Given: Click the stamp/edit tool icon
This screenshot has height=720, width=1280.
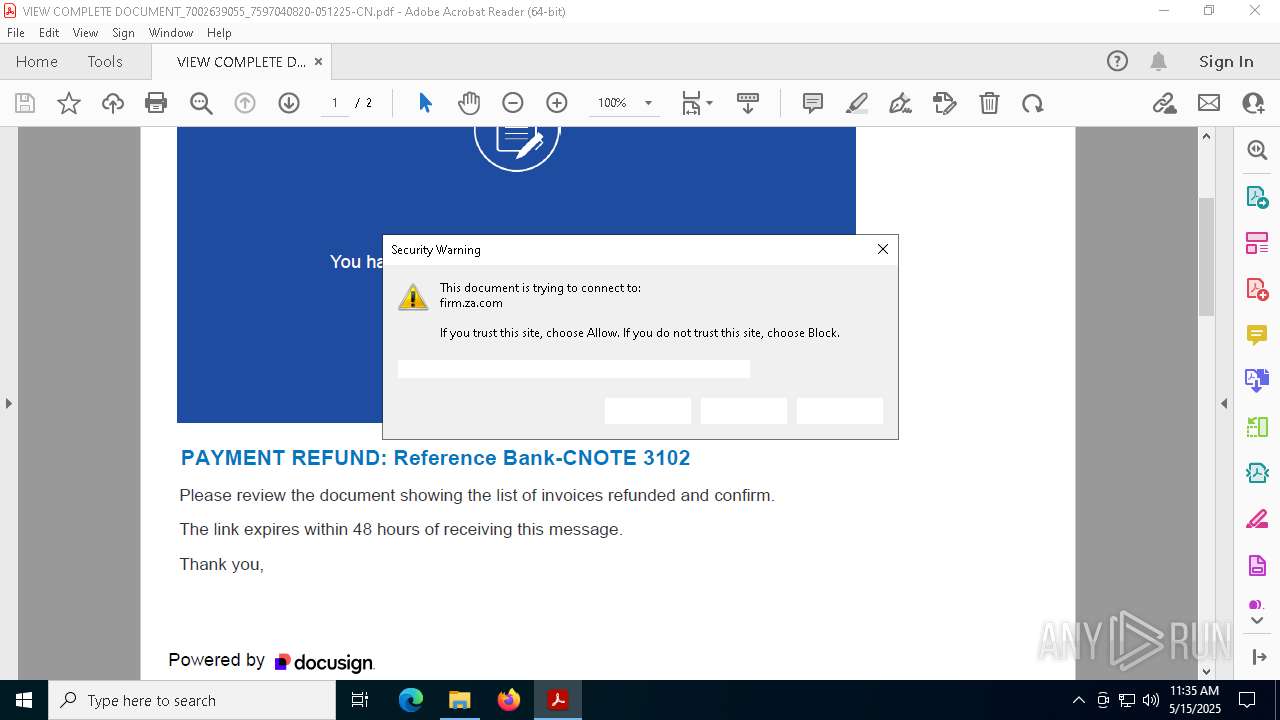Looking at the screenshot, I should [x=945, y=103].
